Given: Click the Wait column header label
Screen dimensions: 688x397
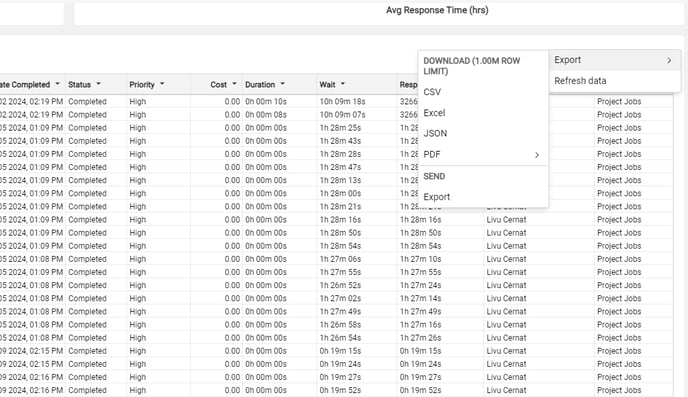Looking at the screenshot, I should tap(327, 85).
